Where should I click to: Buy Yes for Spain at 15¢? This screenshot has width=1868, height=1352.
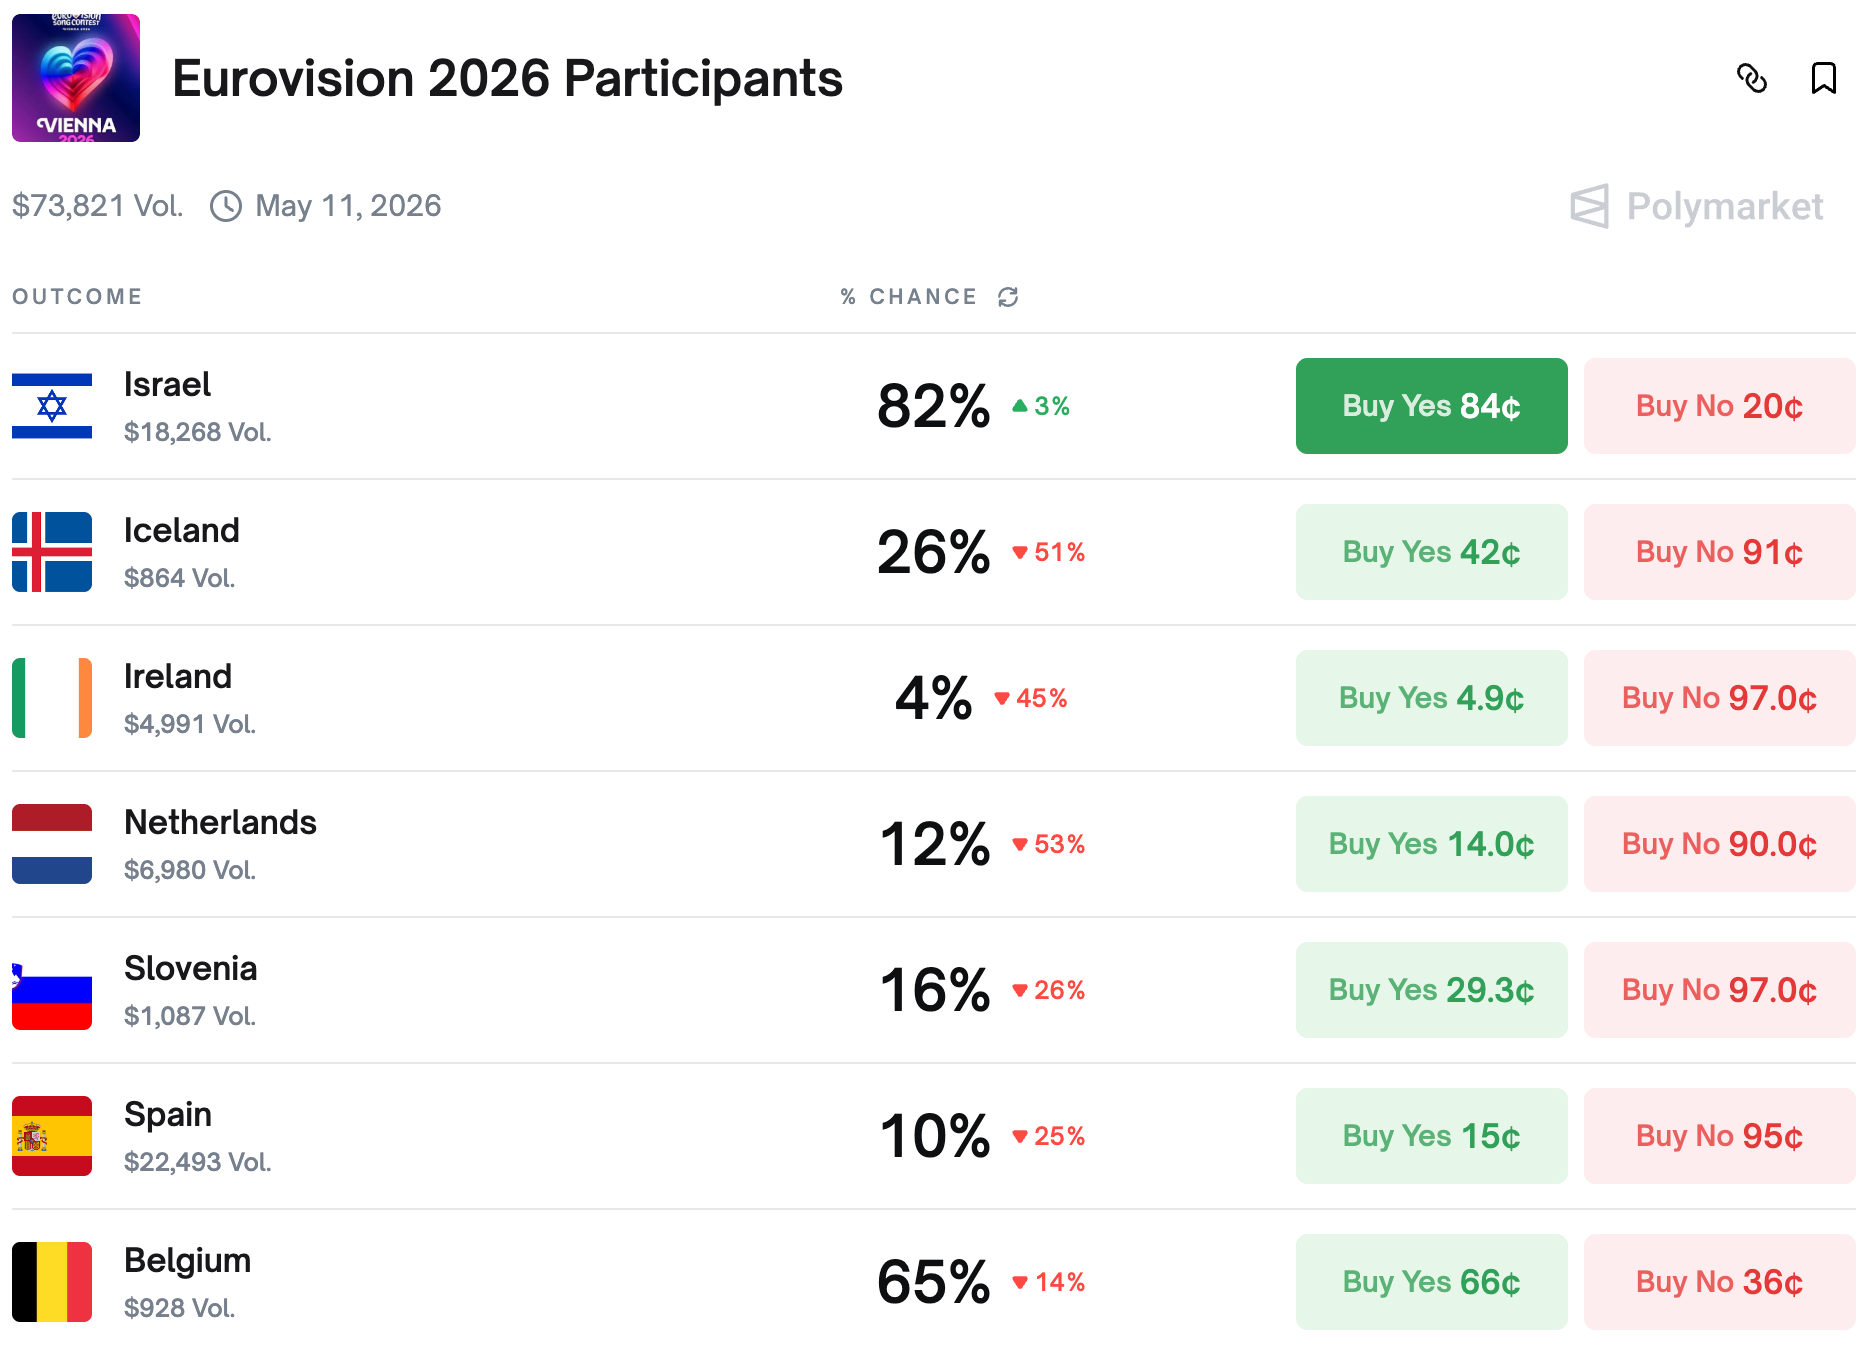click(1431, 1136)
